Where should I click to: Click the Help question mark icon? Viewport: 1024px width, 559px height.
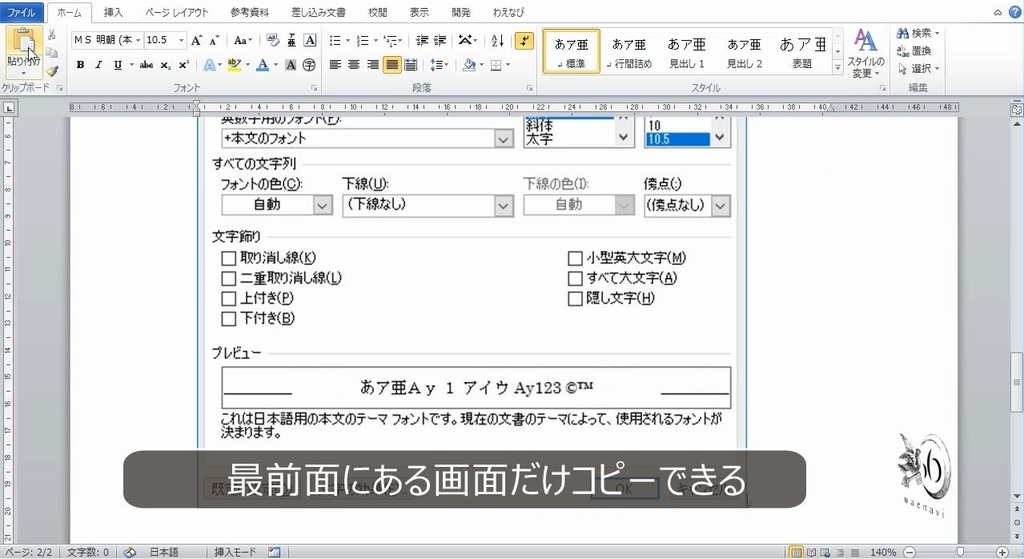(x=1015, y=12)
